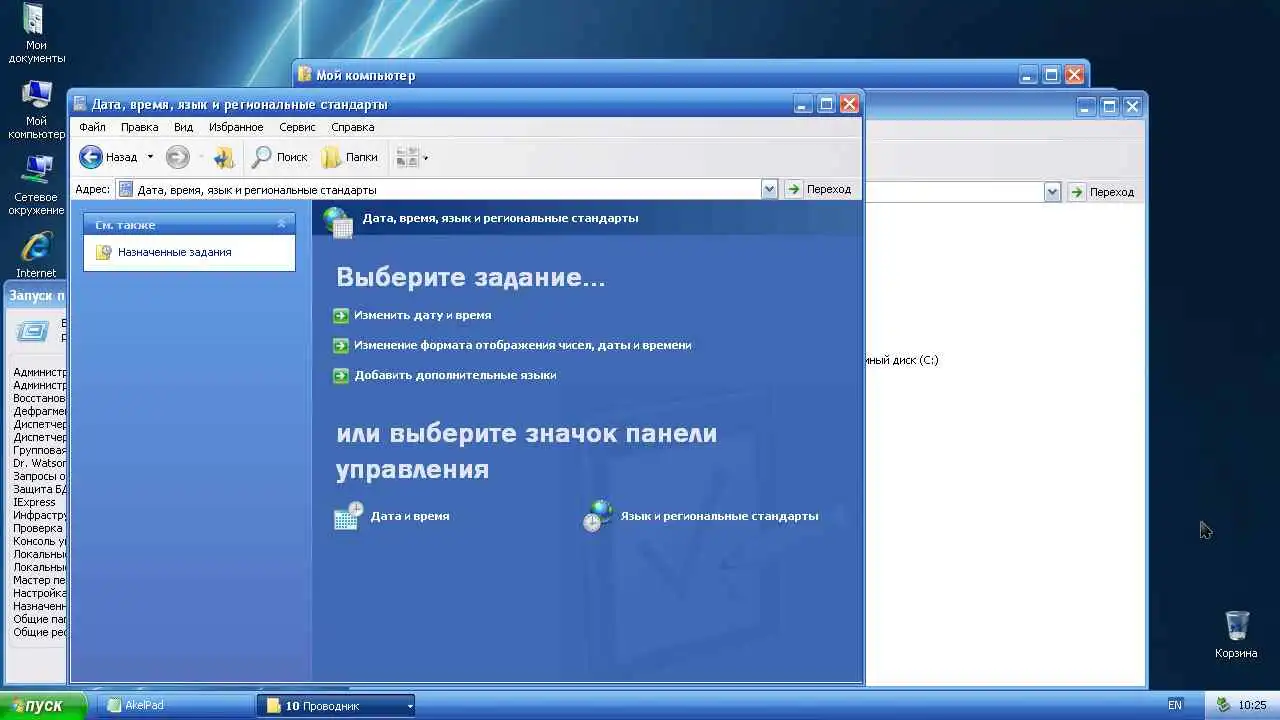1280x720 pixels.
Task: Click the icon in Запуск программы dialog
Action: (x=32, y=331)
